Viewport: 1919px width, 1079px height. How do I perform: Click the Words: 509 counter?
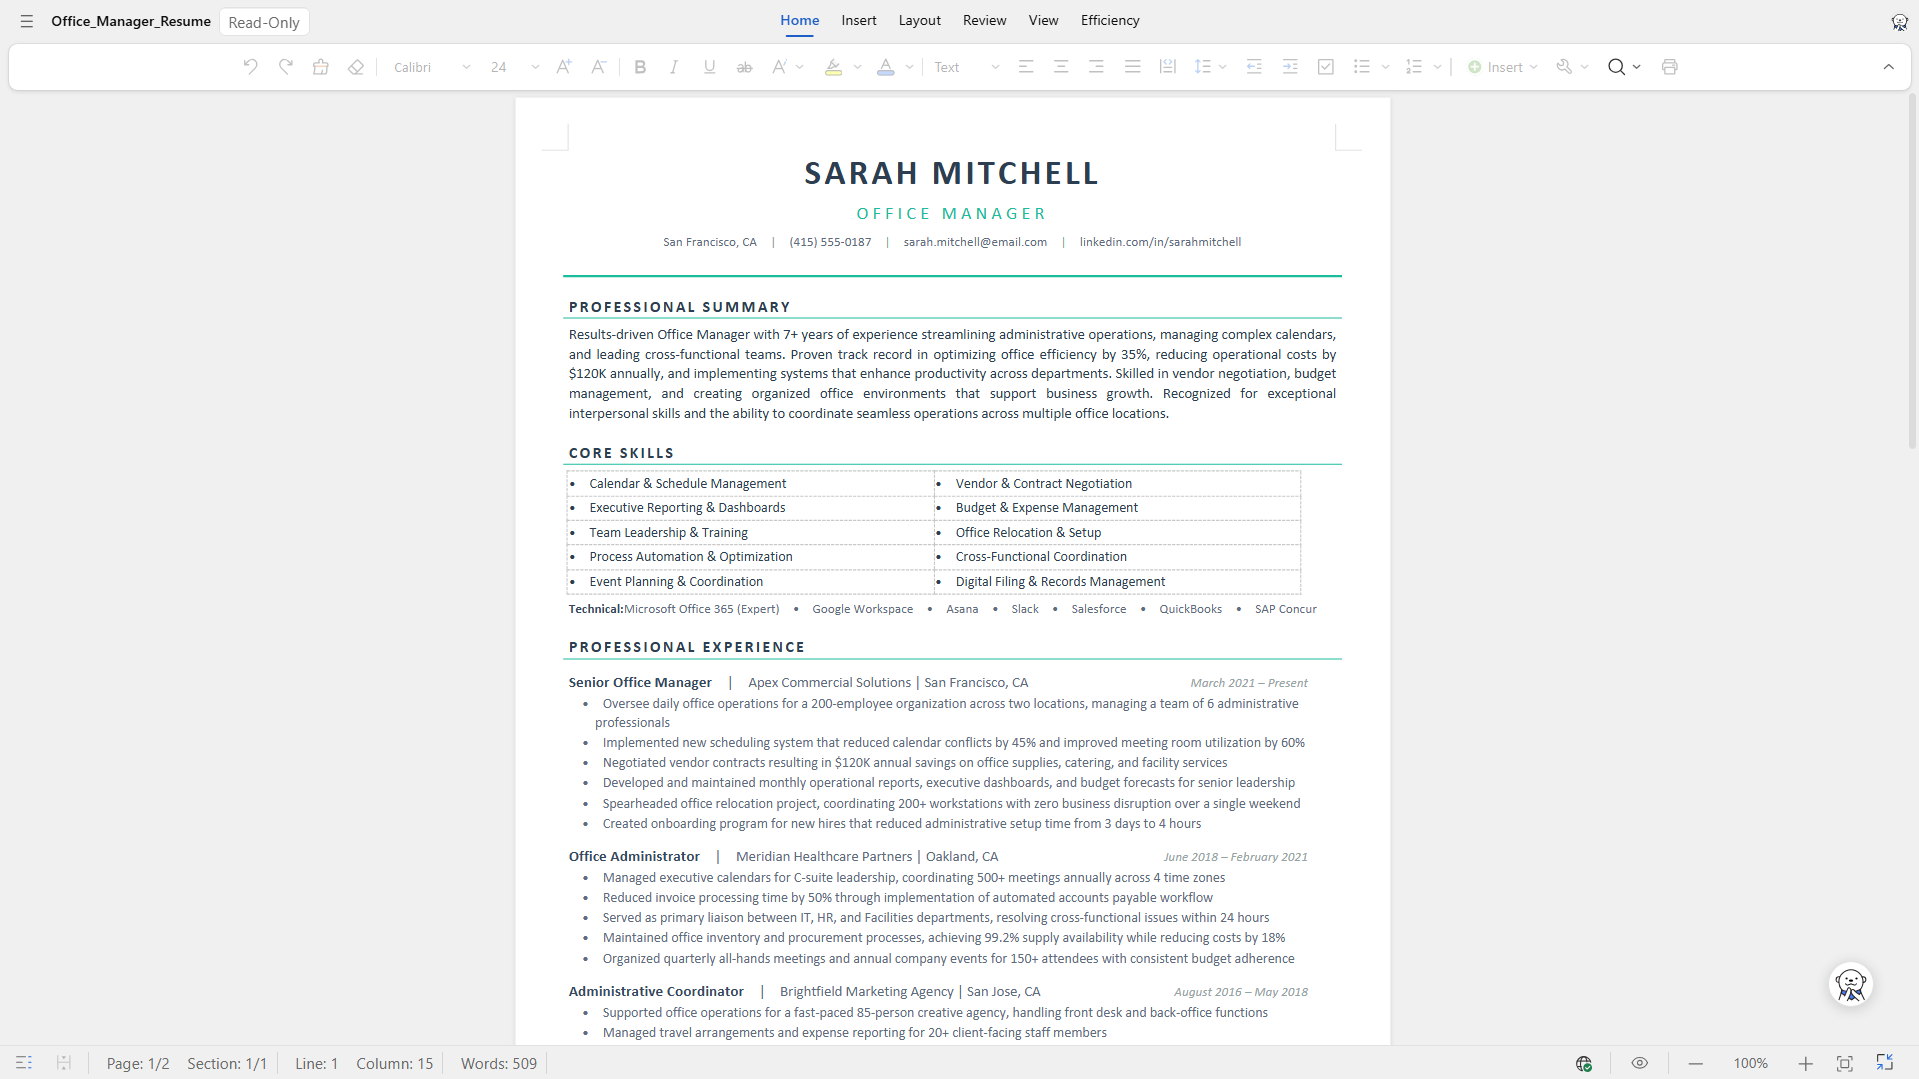coord(499,1063)
